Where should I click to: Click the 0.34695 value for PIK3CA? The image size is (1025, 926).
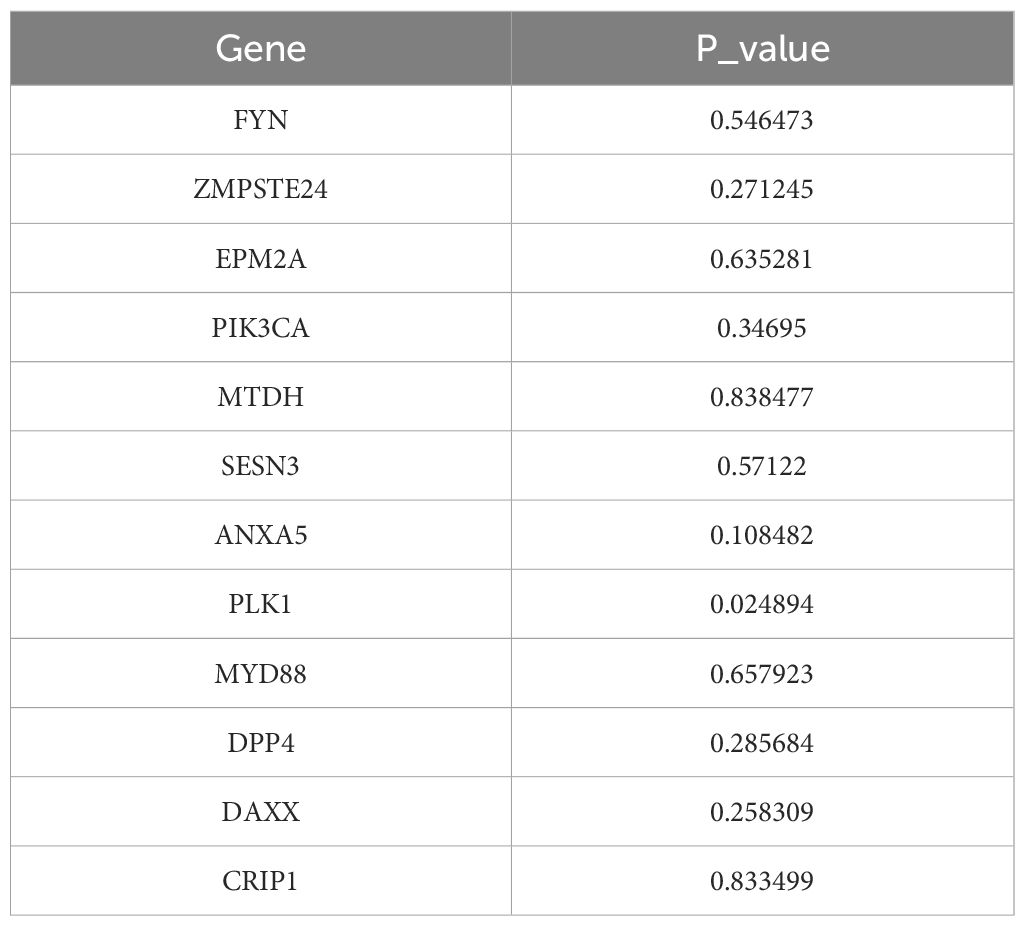coord(762,328)
